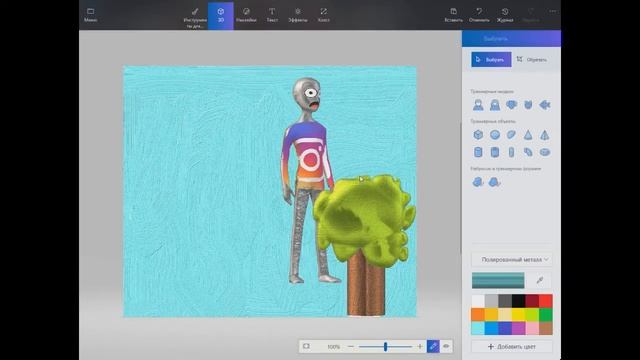
Task: Choose the doughnut 3D object
Action: (x=545, y=152)
